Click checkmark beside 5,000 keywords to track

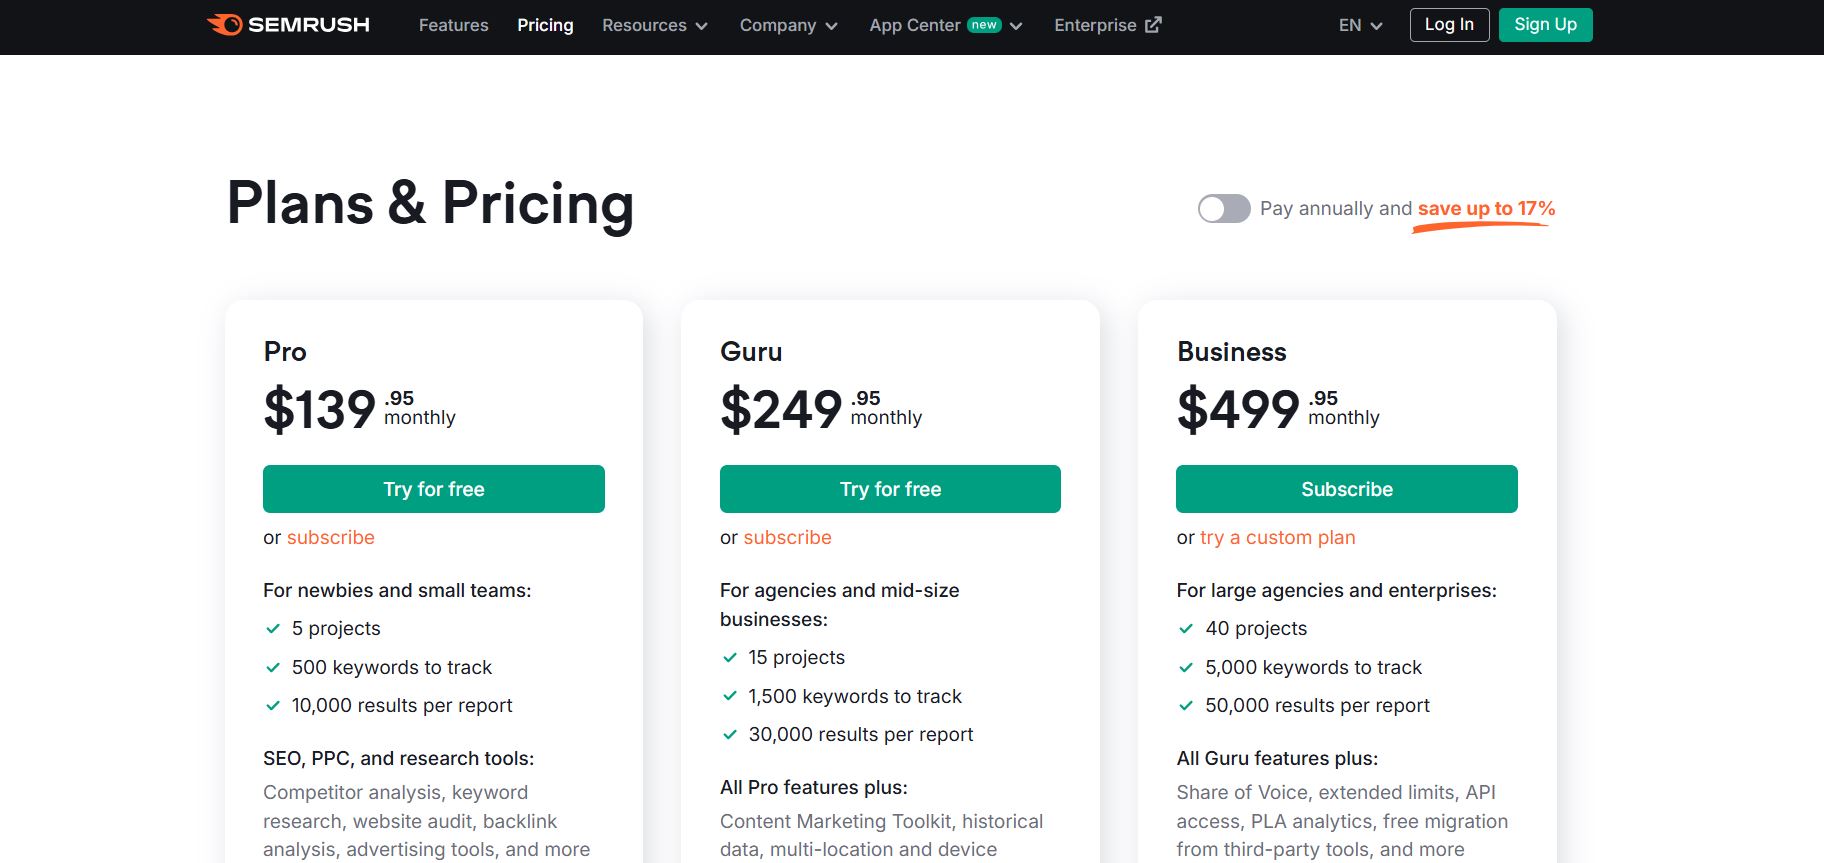(x=1186, y=667)
